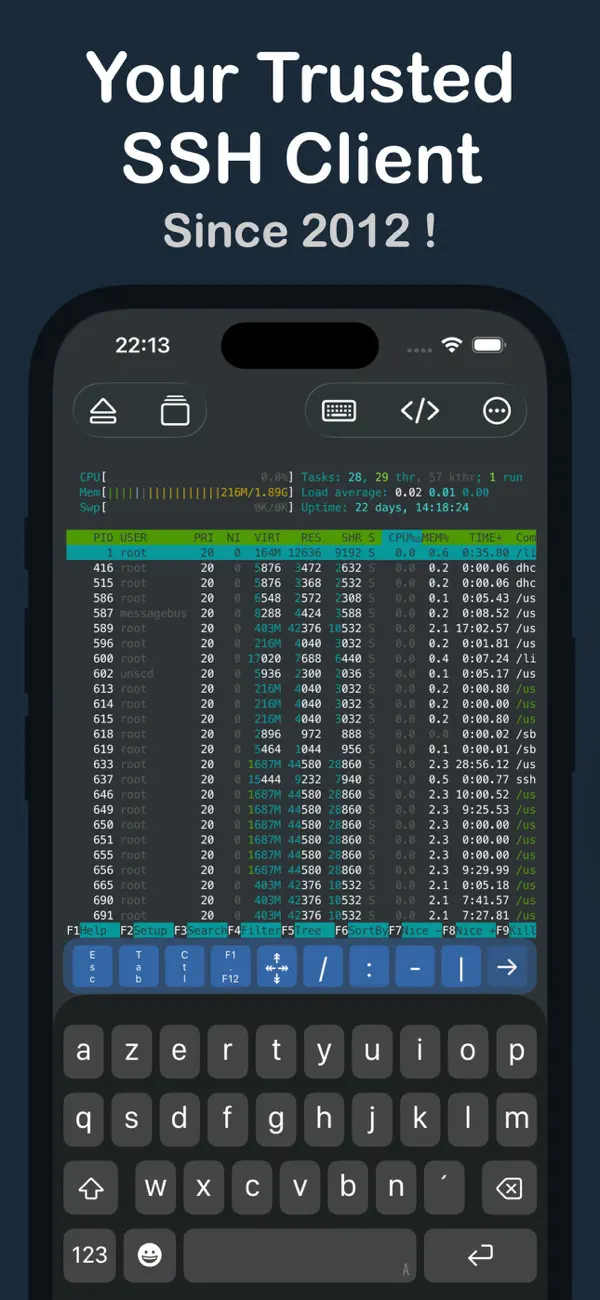
Task: Click the PID column header
Action: coord(103,538)
